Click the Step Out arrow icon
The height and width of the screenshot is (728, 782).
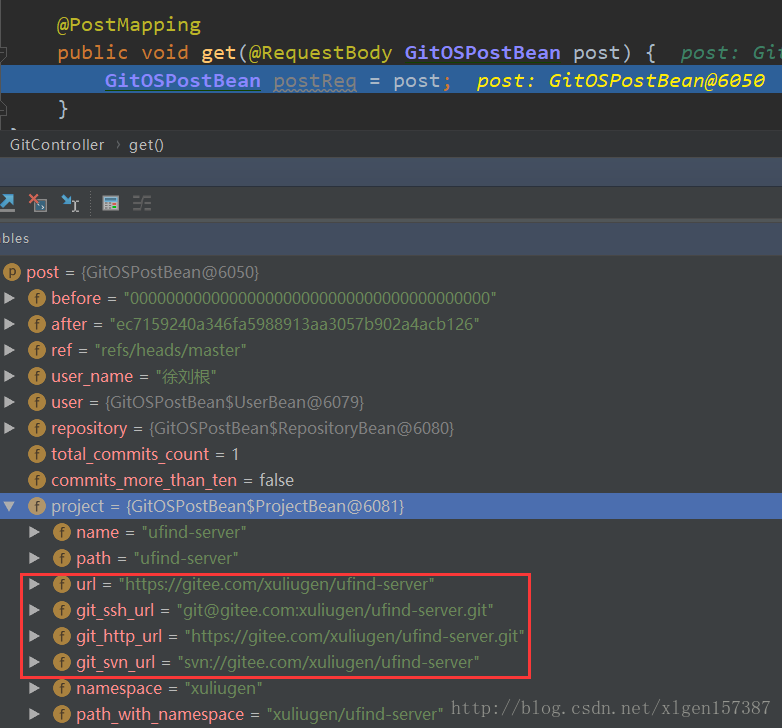tap(7, 203)
